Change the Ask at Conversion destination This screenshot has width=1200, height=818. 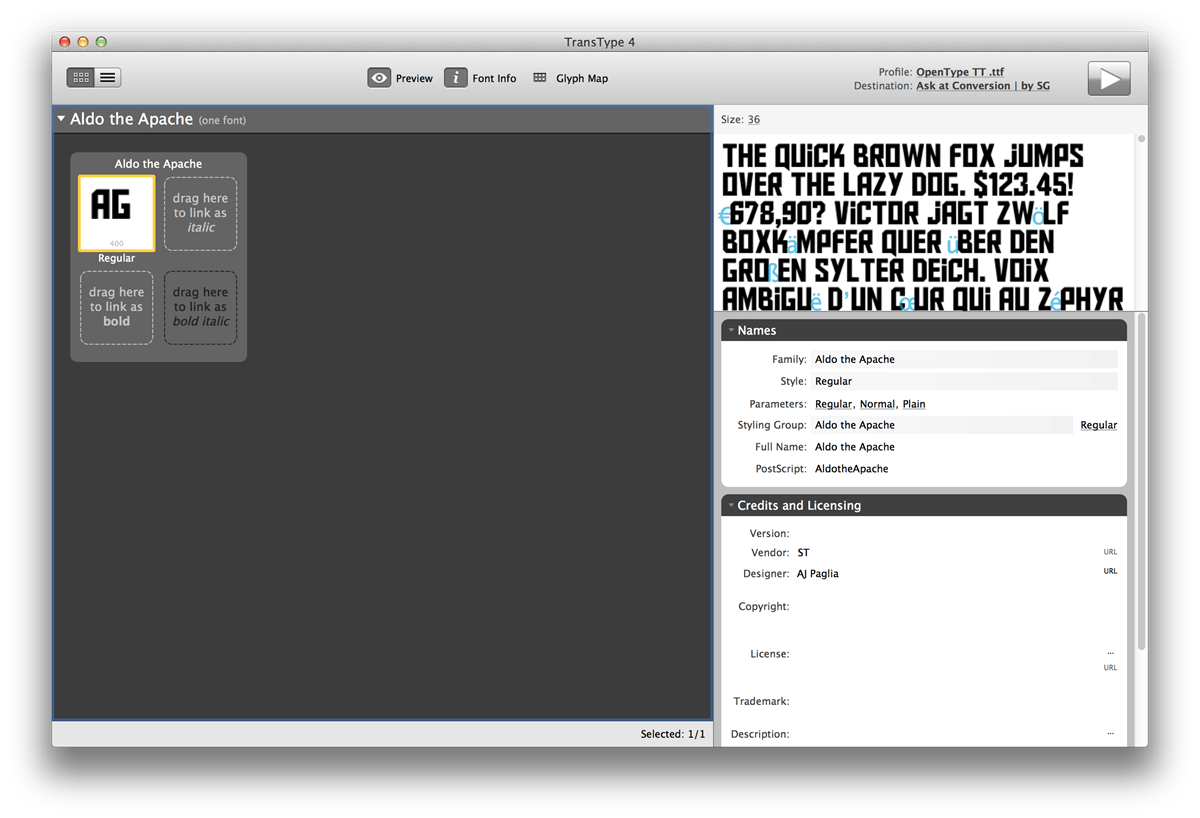[x=983, y=86]
